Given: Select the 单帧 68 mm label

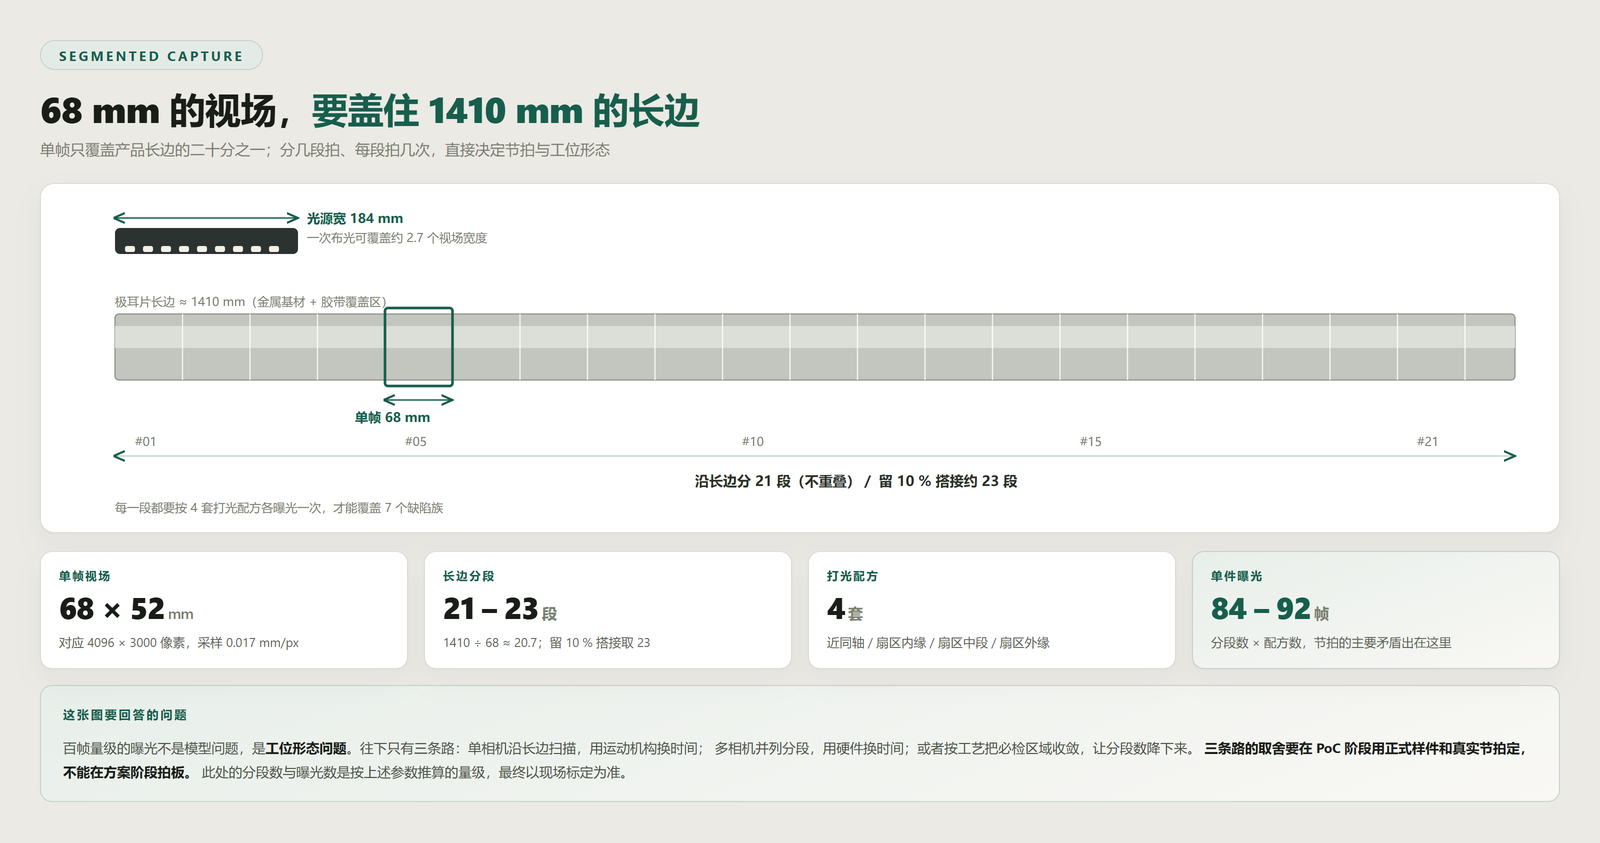Looking at the screenshot, I should pos(392,418).
